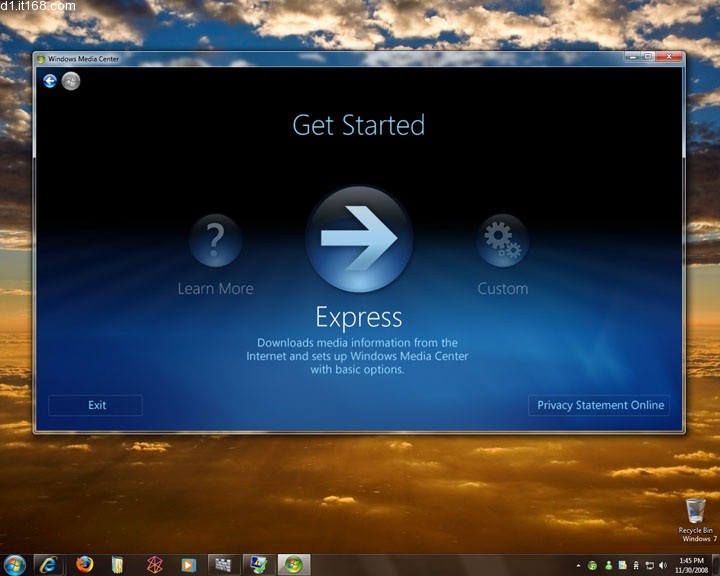720x576 pixels.
Task: Minimize the Windows Media Center window
Action: [633, 57]
